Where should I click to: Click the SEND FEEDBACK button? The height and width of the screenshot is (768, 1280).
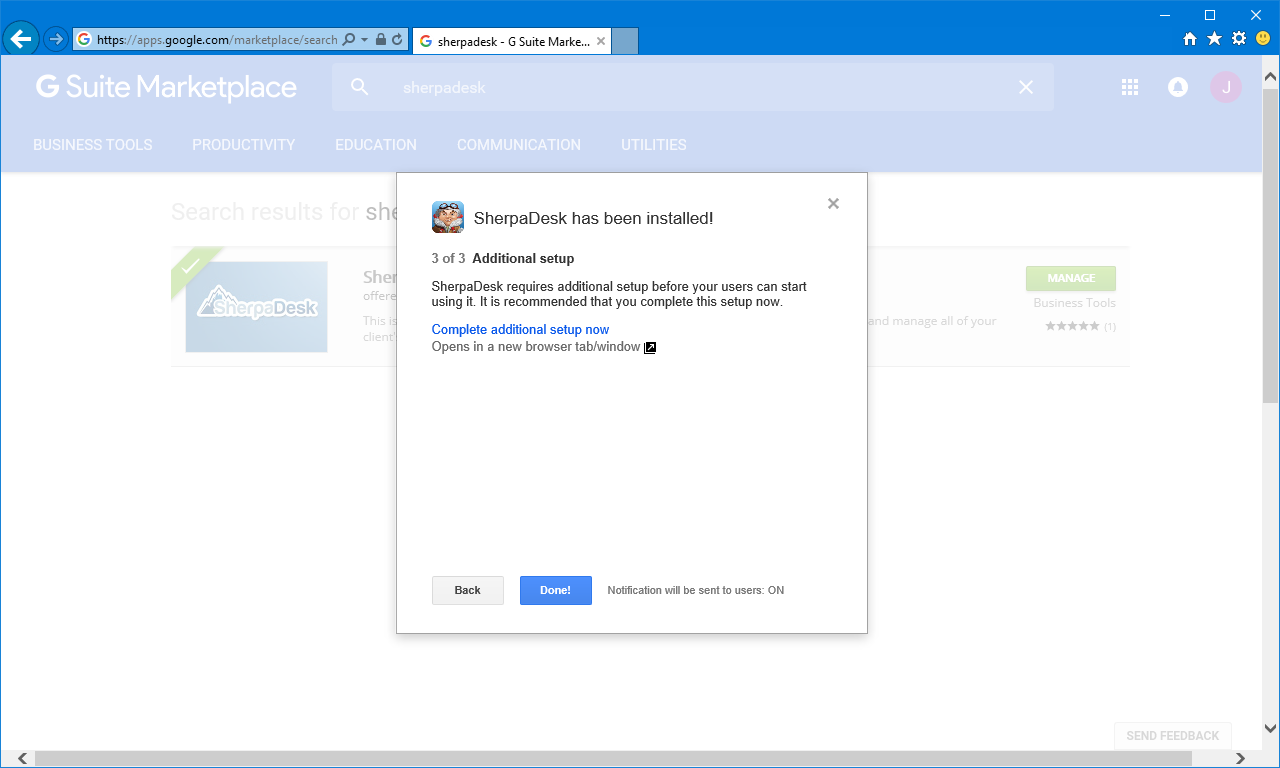(x=1172, y=735)
